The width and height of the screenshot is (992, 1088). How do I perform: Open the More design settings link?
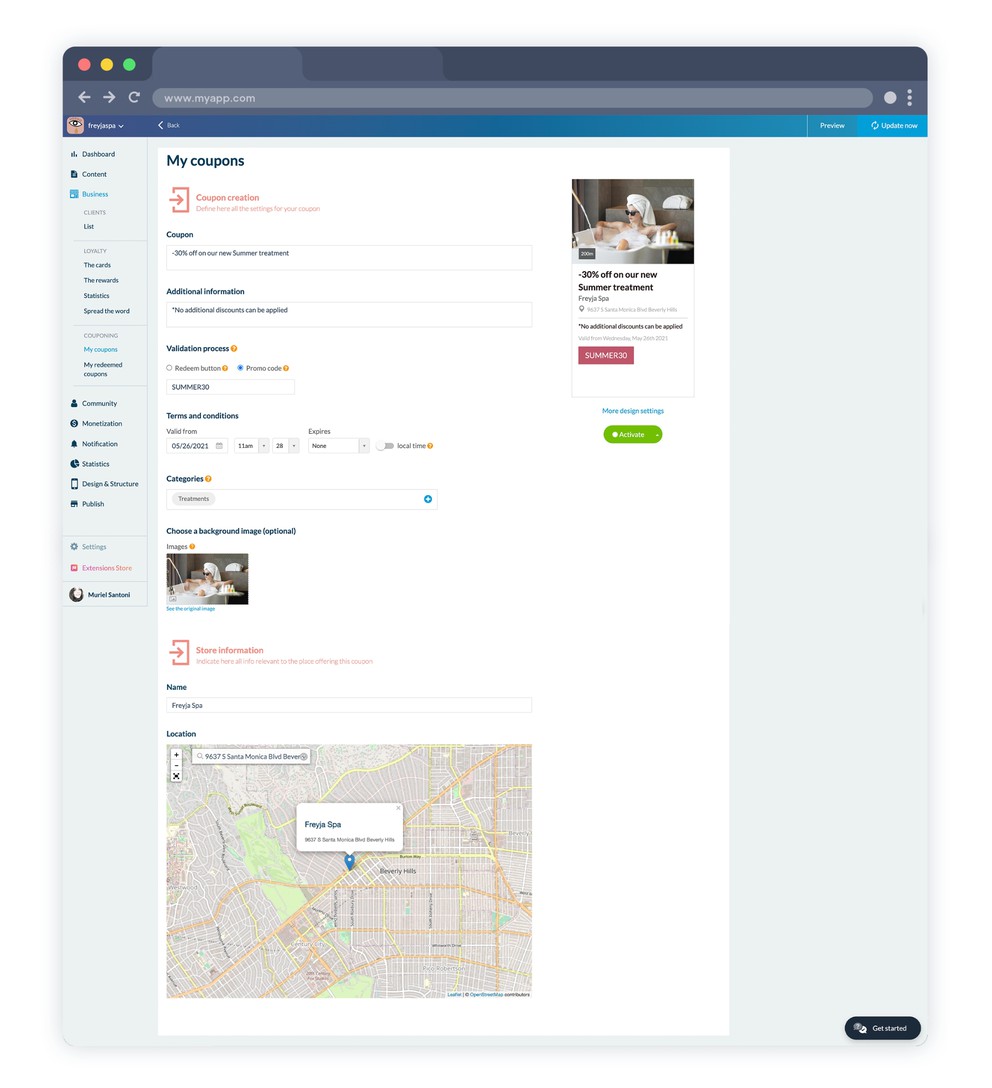click(632, 411)
